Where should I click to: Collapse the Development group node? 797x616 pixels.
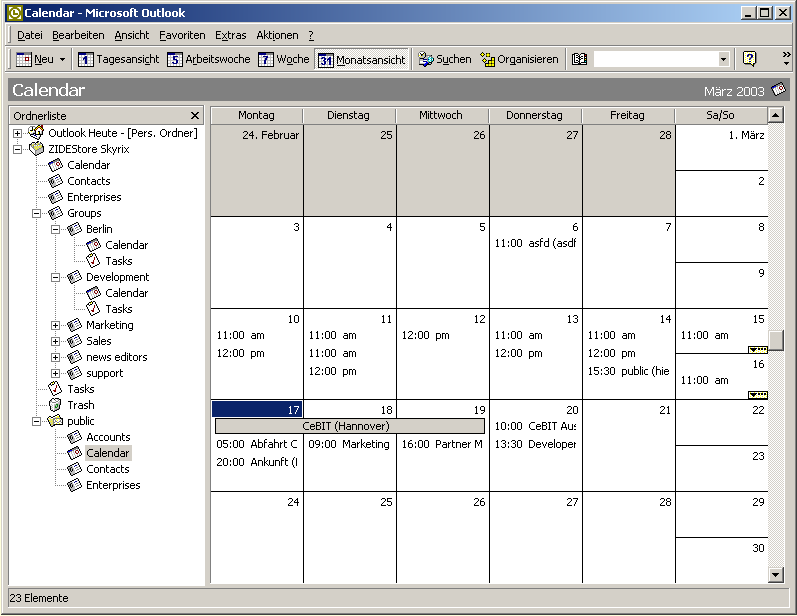[55, 278]
